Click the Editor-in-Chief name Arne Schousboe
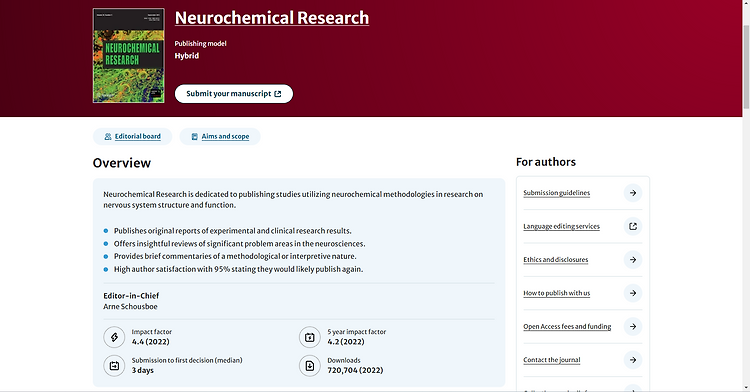The image size is (750, 392). pyautogui.click(x=130, y=306)
